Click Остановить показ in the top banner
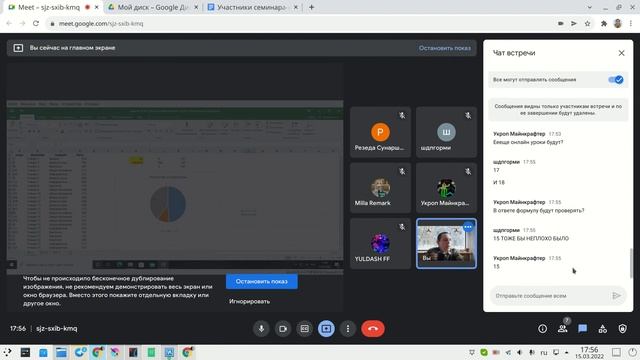Screen dimensions: 640x360 pos(444,48)
